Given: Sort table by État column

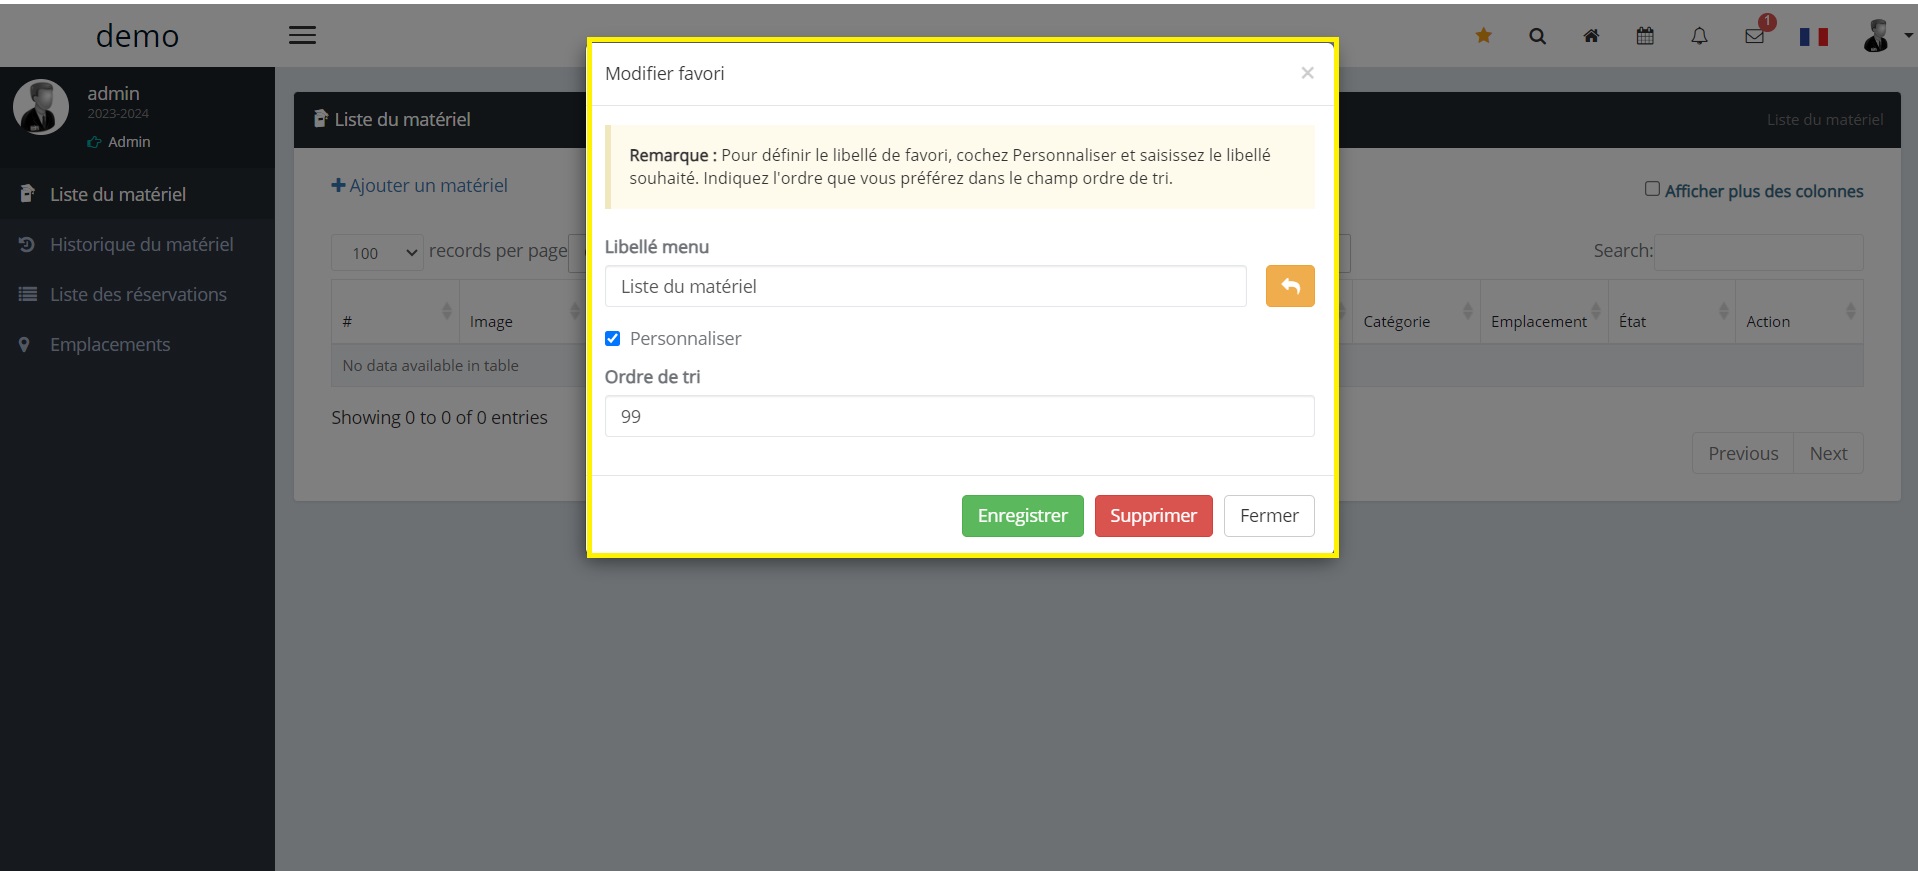Looking at the screenshot, I should pos(1671,312).
